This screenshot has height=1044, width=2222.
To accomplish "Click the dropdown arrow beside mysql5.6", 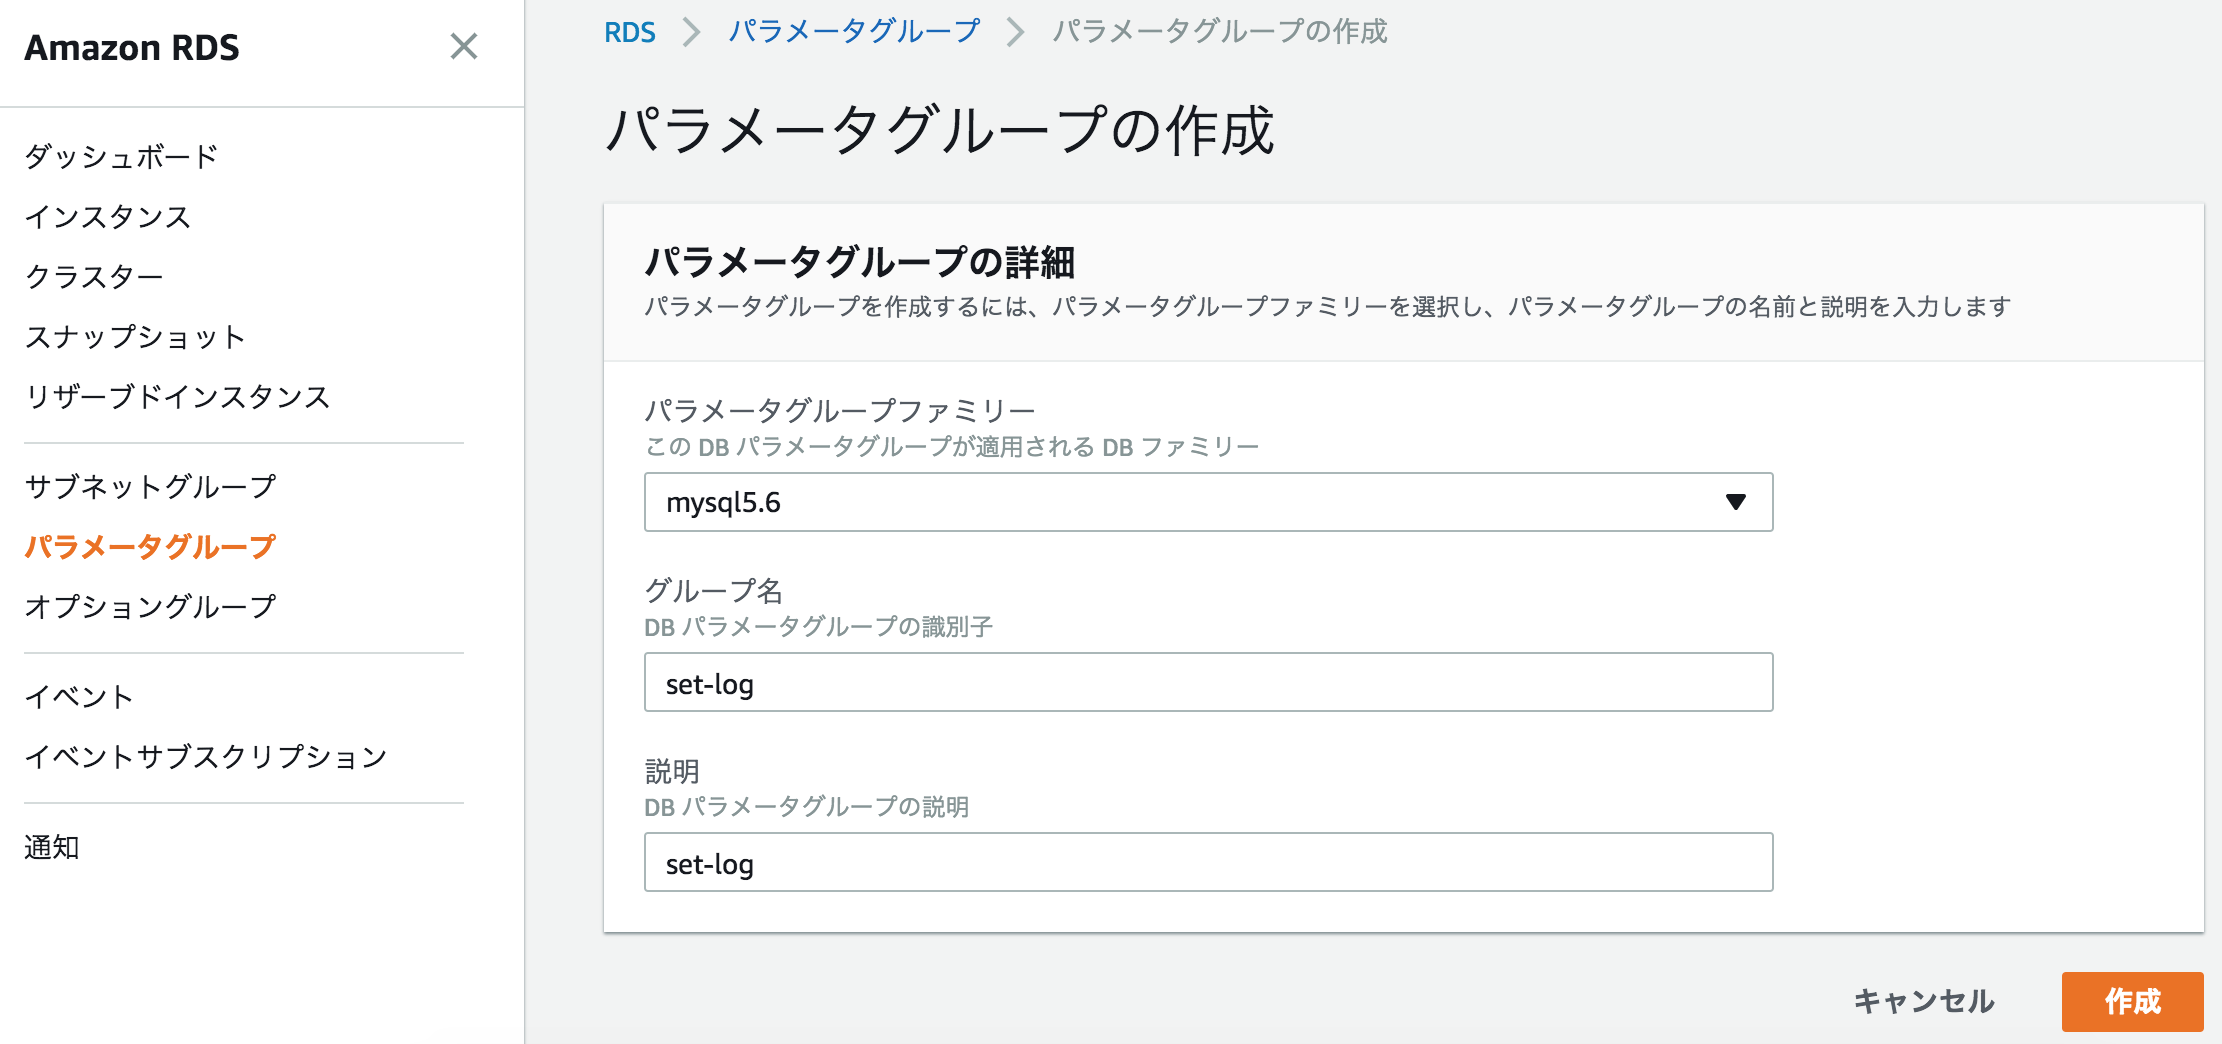I will [1735, 502].
